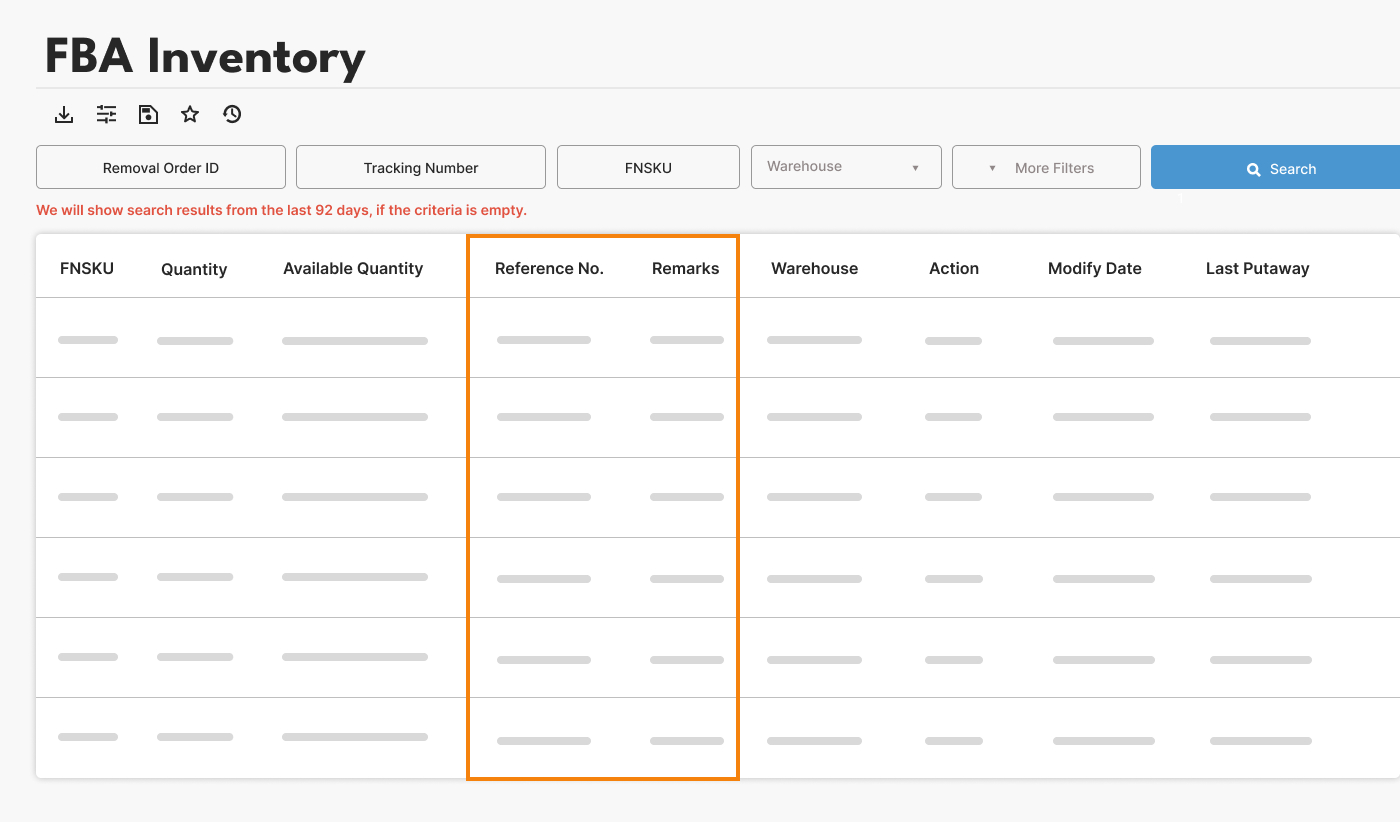Select the Available Quantity column header

pos(353,268)
